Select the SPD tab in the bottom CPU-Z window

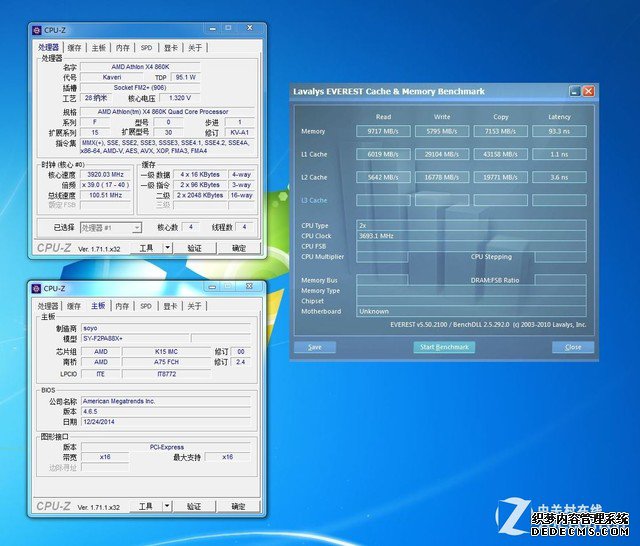click(x=146, y=306)
